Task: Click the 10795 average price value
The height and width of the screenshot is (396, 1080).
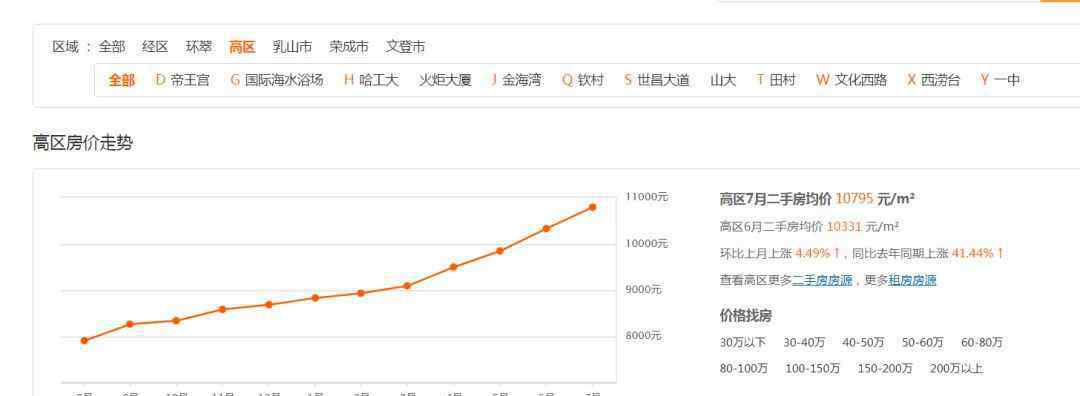Action: coord(854,199)
